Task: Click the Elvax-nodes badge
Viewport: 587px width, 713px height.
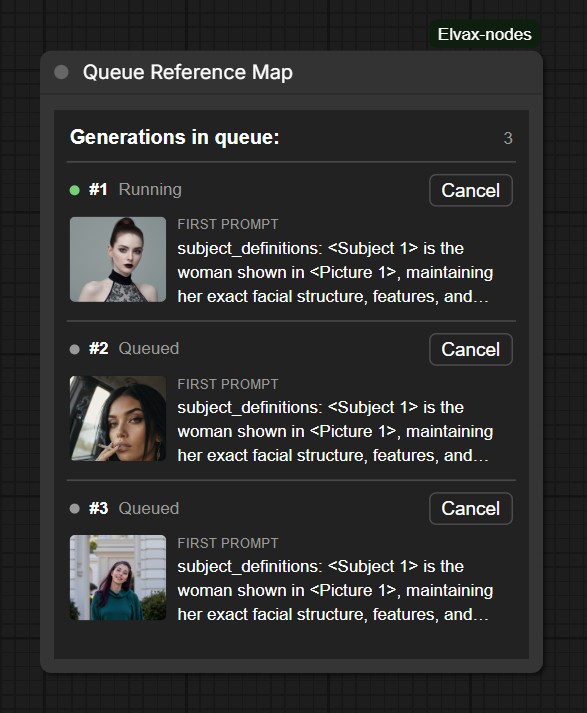Action: 484,35
